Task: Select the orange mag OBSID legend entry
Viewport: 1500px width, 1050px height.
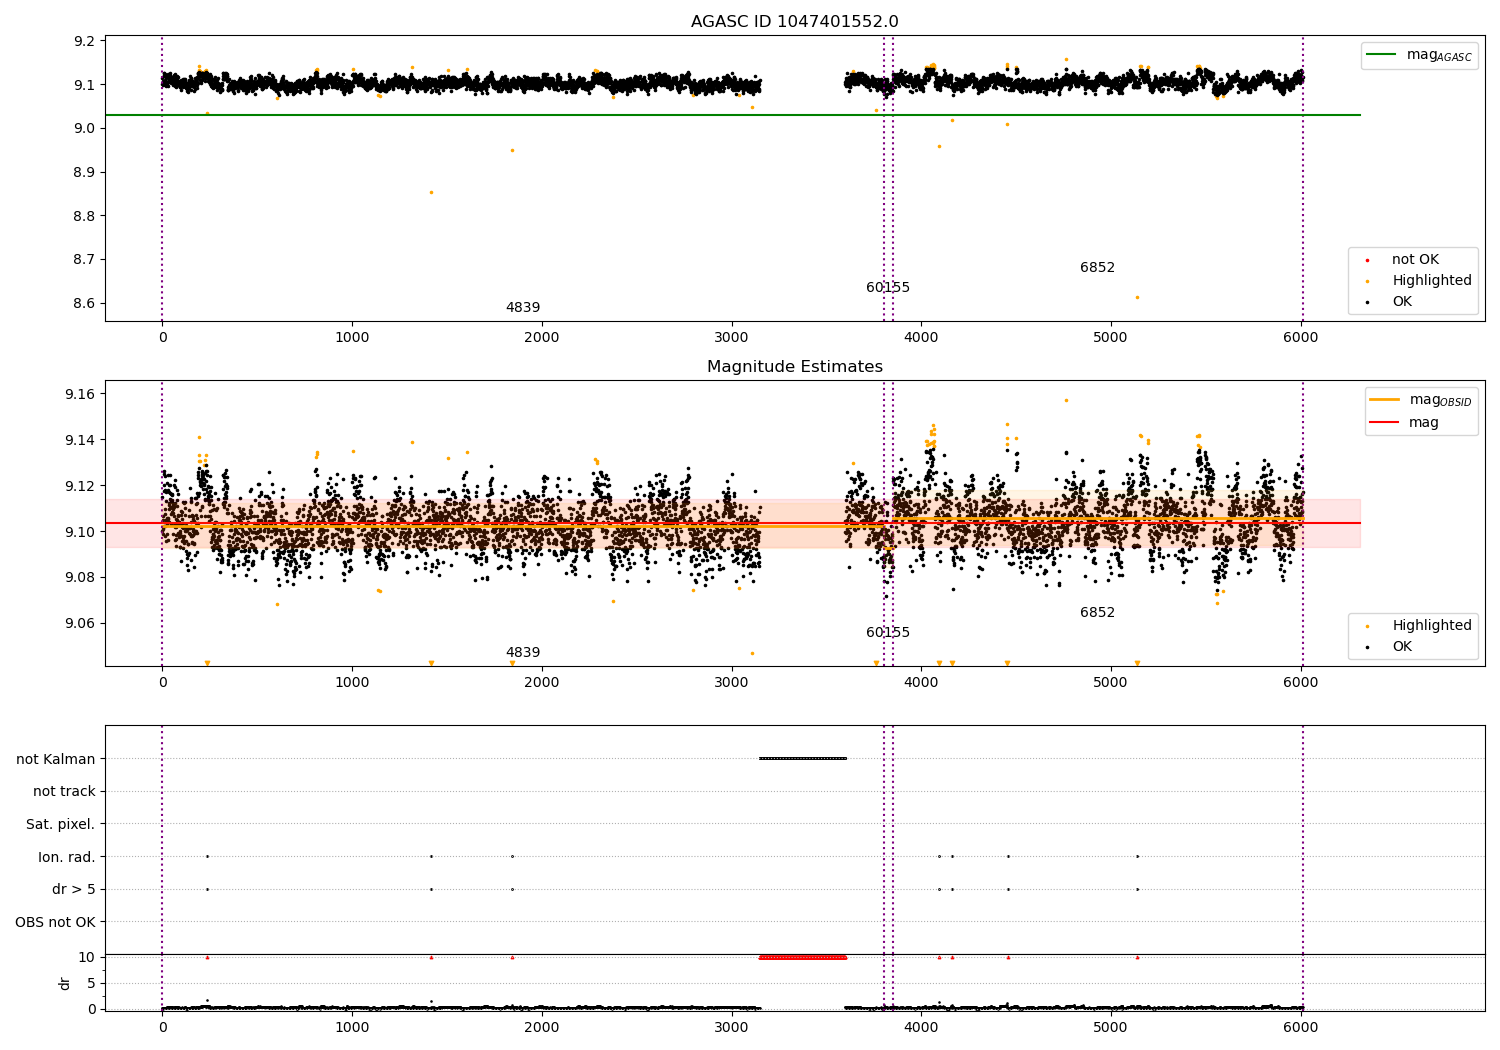Action: (1420, 400)
